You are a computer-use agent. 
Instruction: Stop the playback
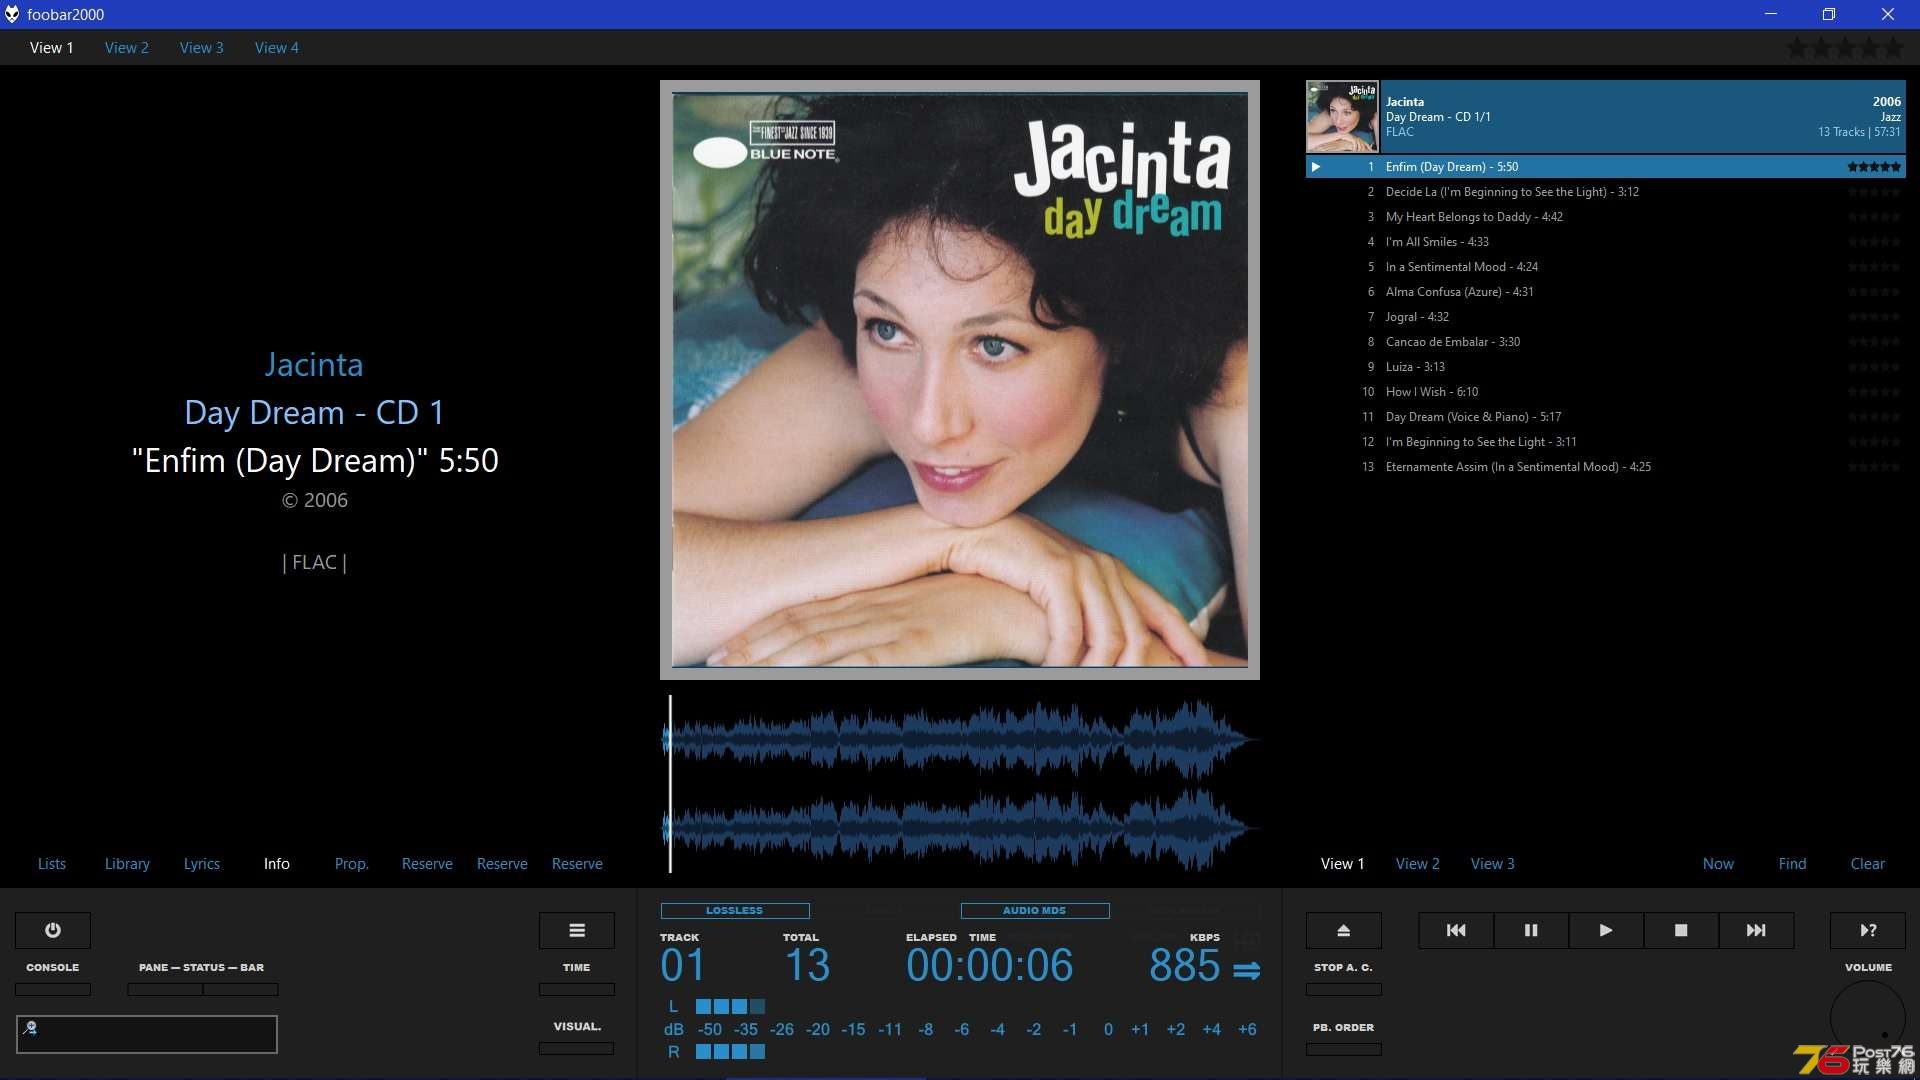pos(1681,930)
